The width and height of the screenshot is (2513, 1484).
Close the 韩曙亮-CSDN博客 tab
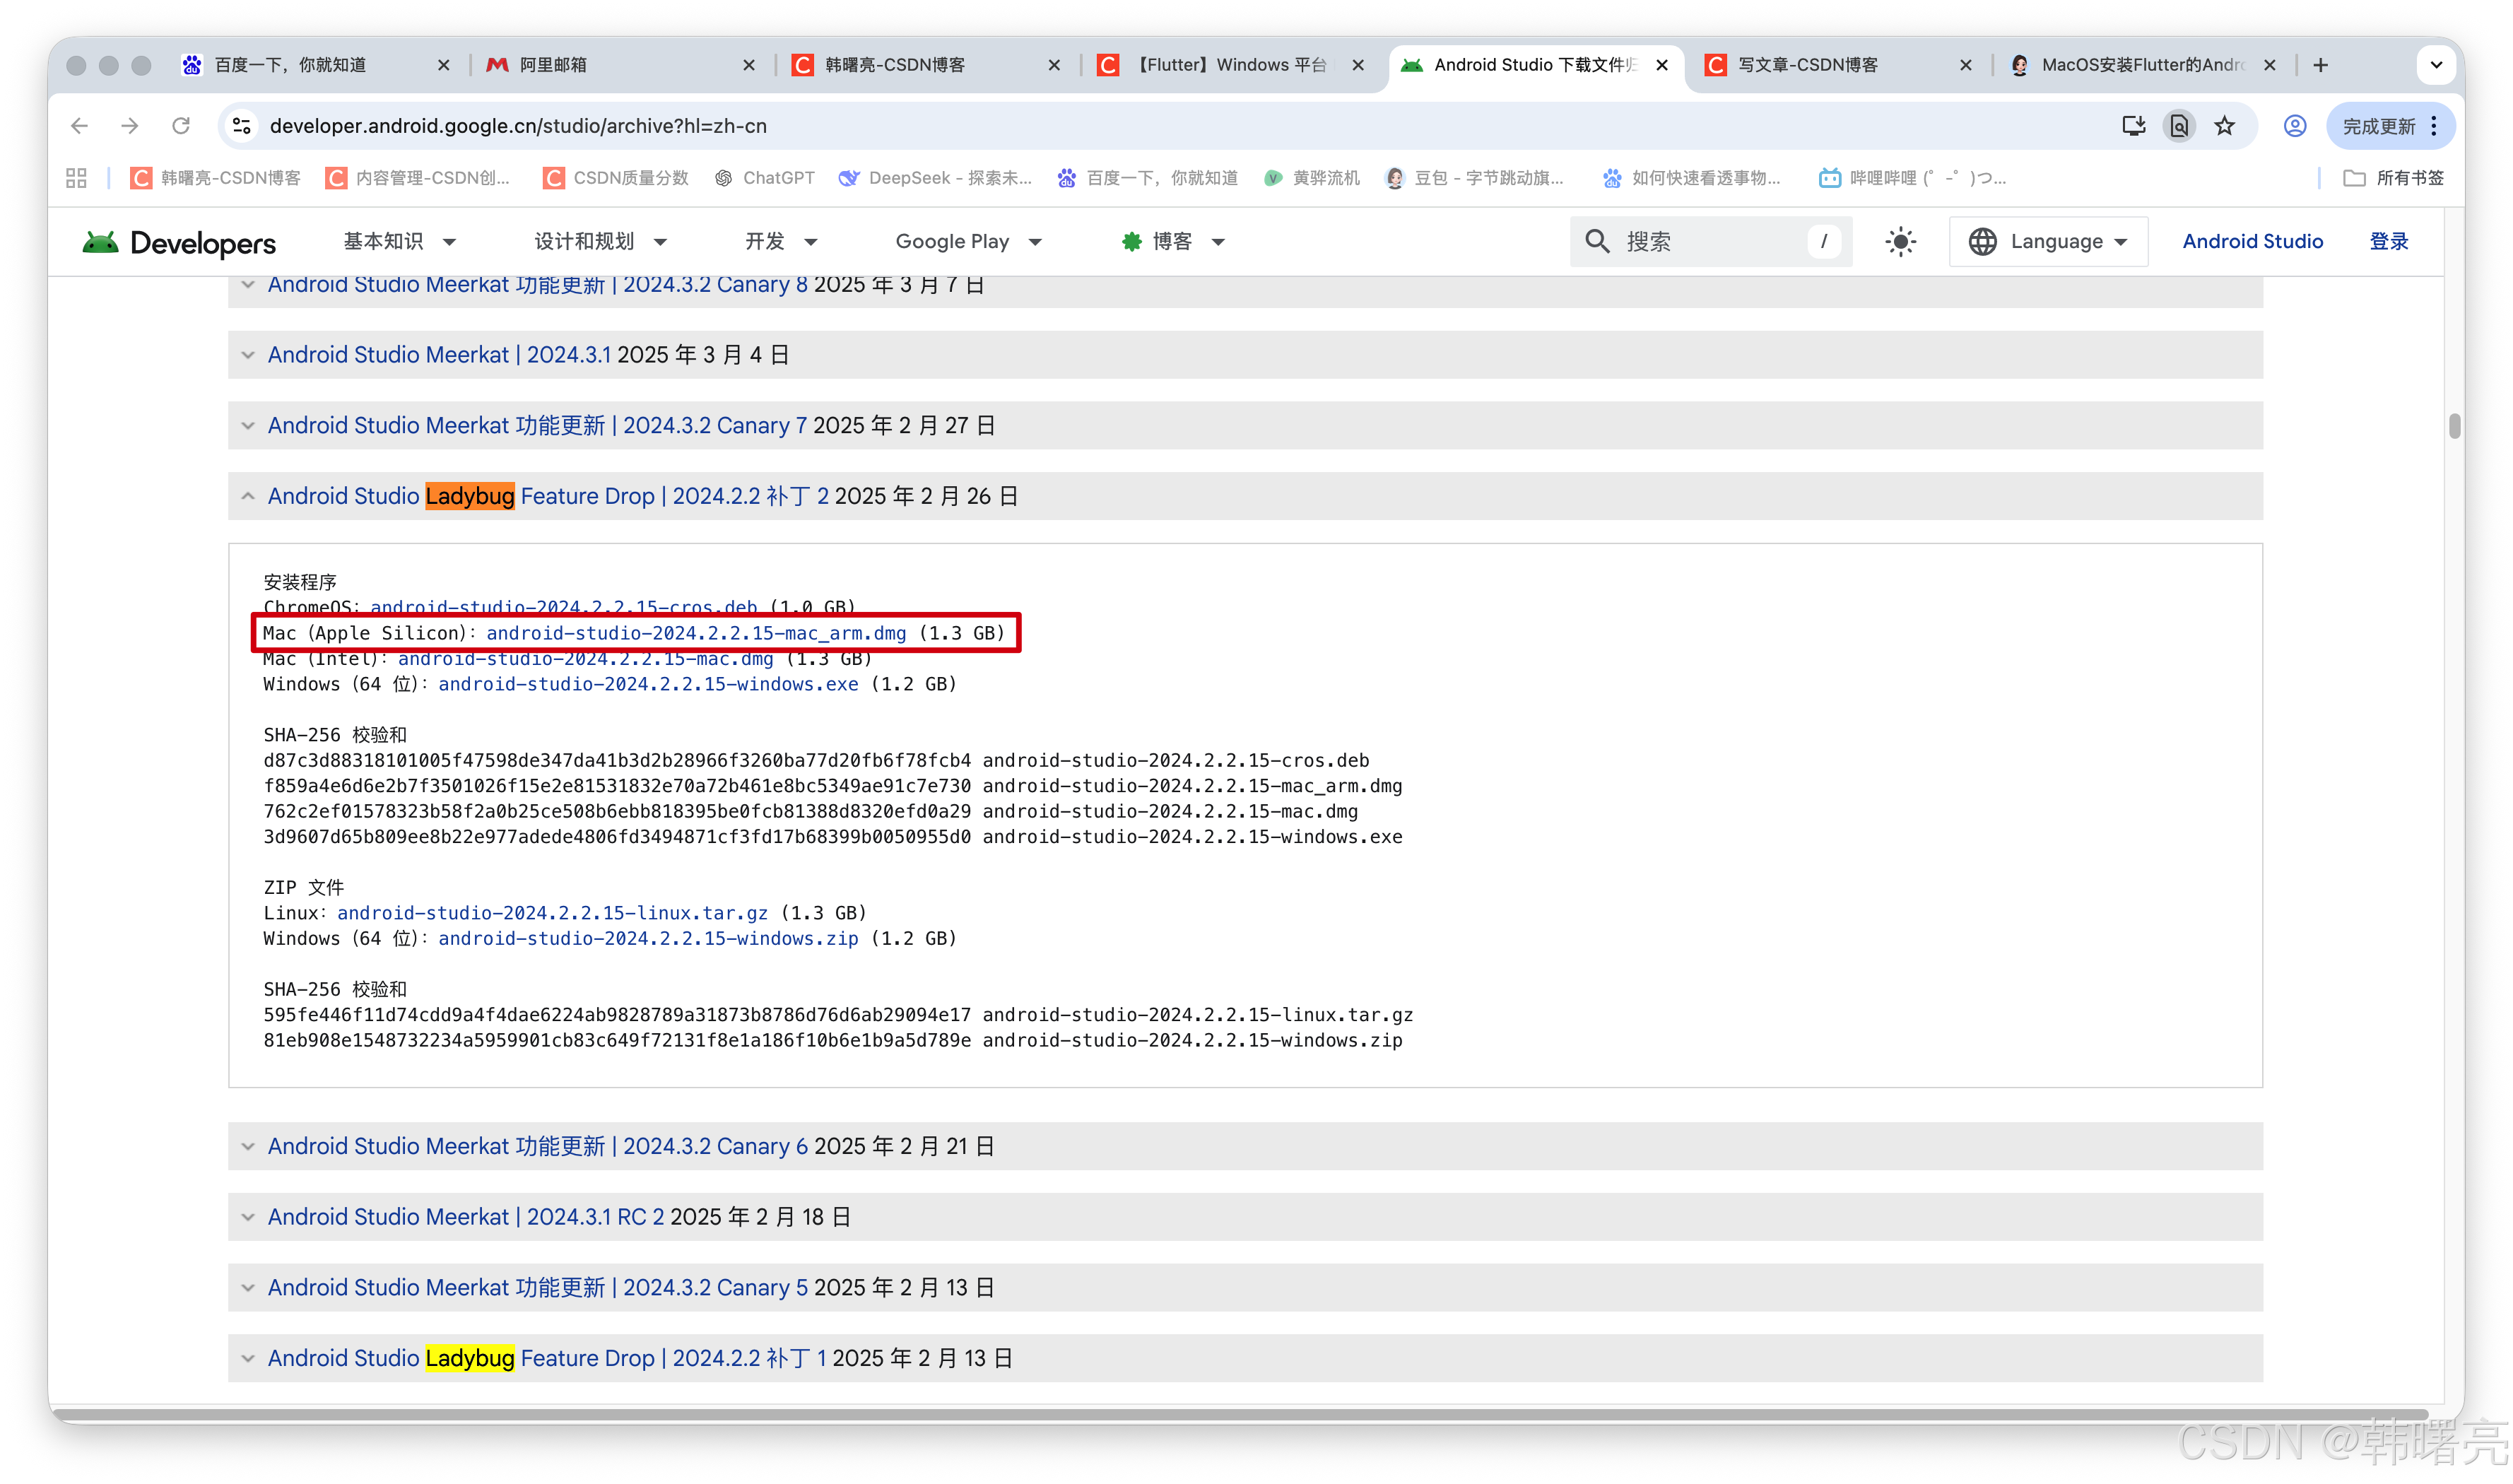[x=1054, y=65]
